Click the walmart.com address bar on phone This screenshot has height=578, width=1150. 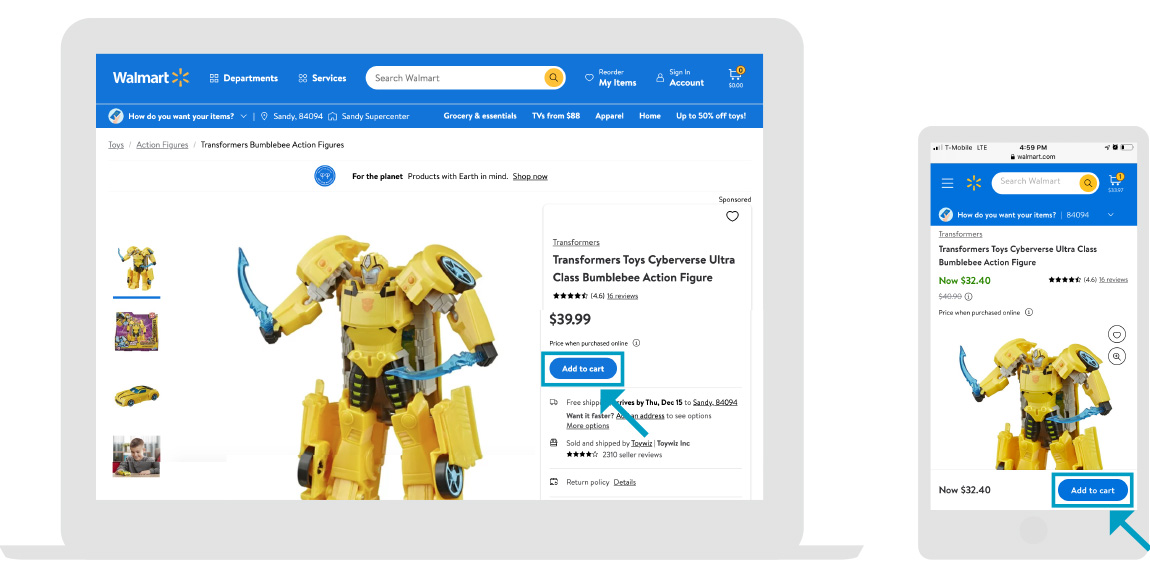pyautogui.click(x=1033, y=156)
